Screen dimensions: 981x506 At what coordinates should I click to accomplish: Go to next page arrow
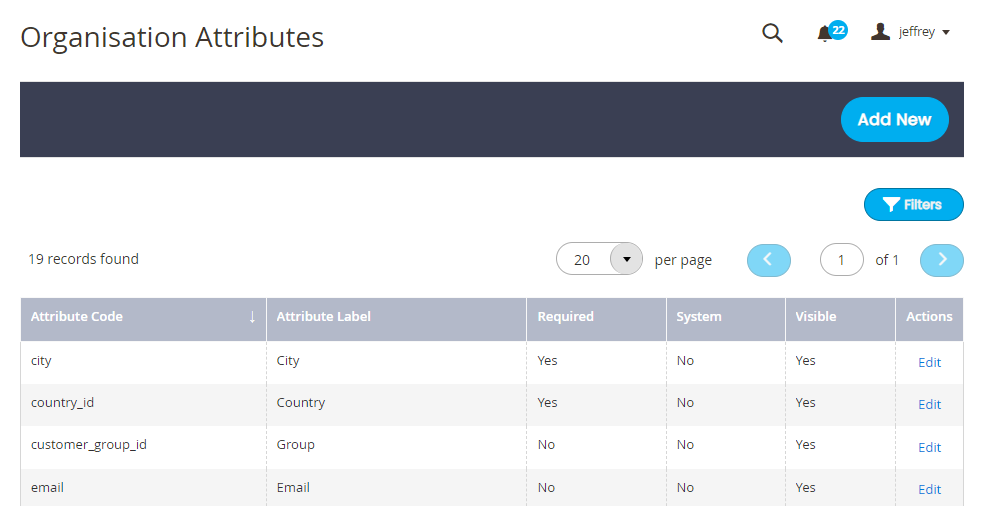pyautogui.click(x=942, y=260)
